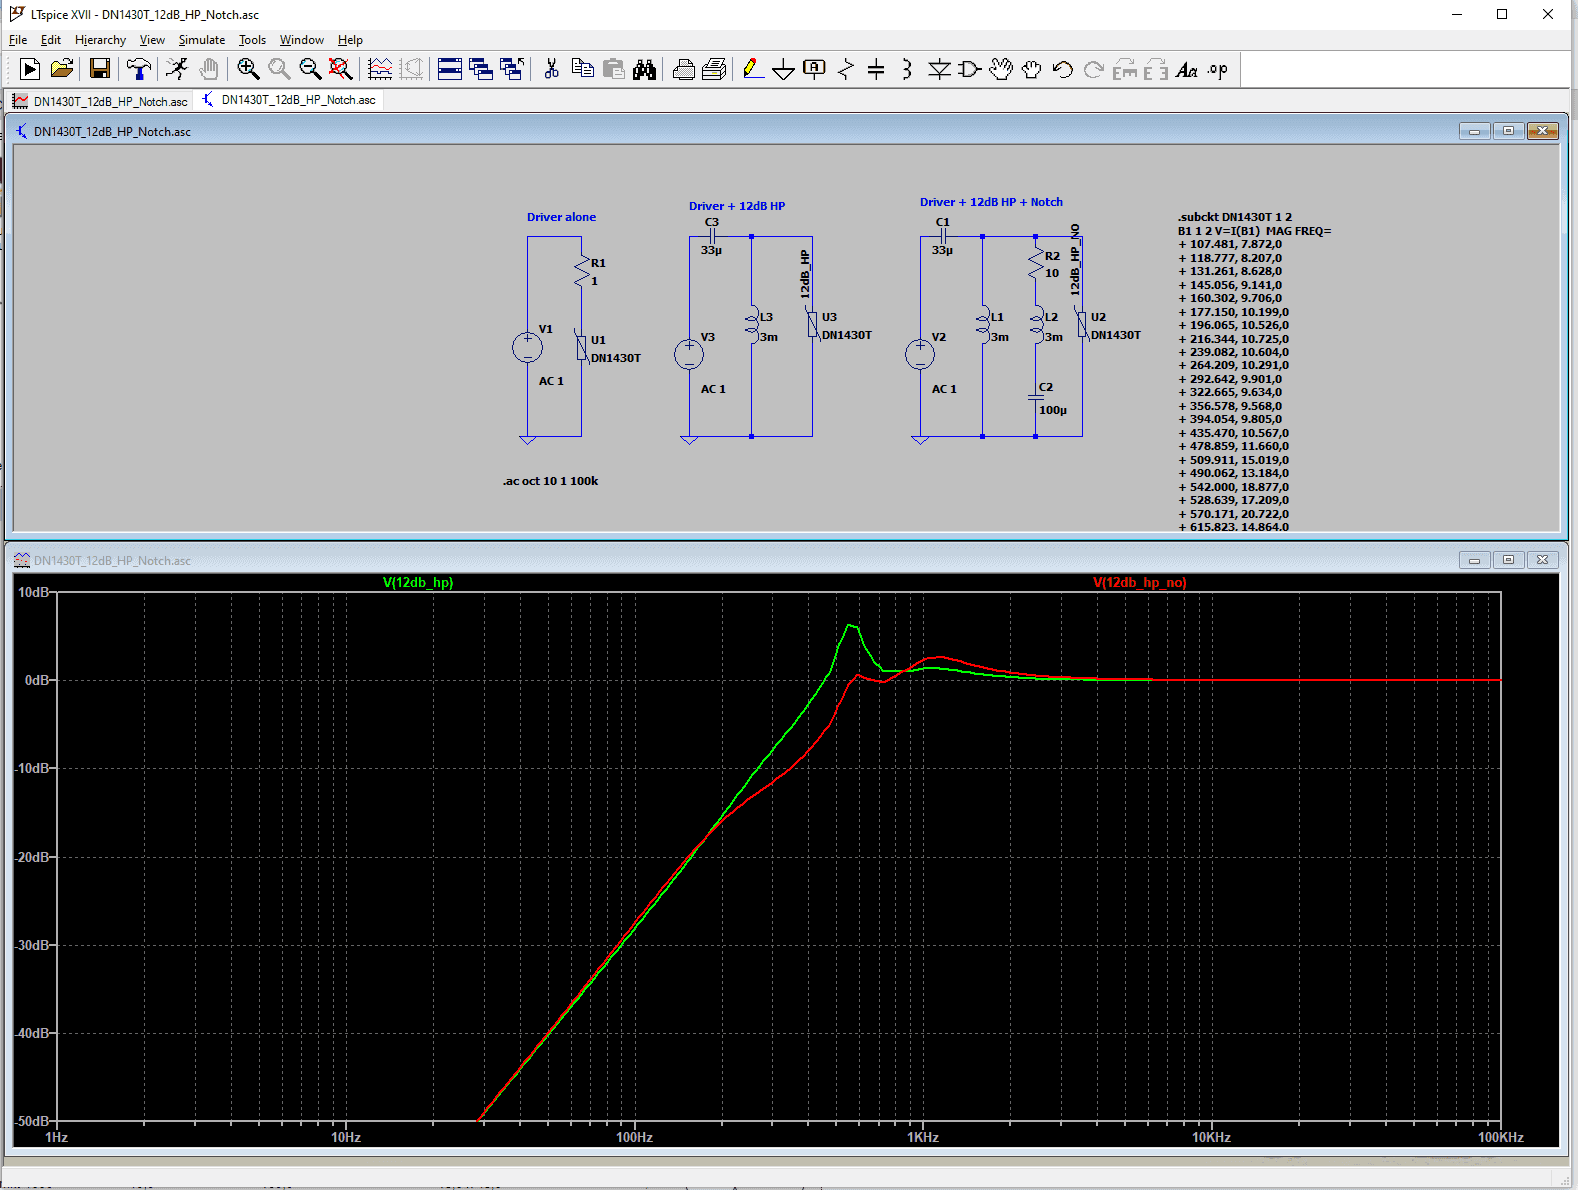Select the Draw Wire pencil tool
The image size is (1578, 1190).
click(x=753, y=69)
